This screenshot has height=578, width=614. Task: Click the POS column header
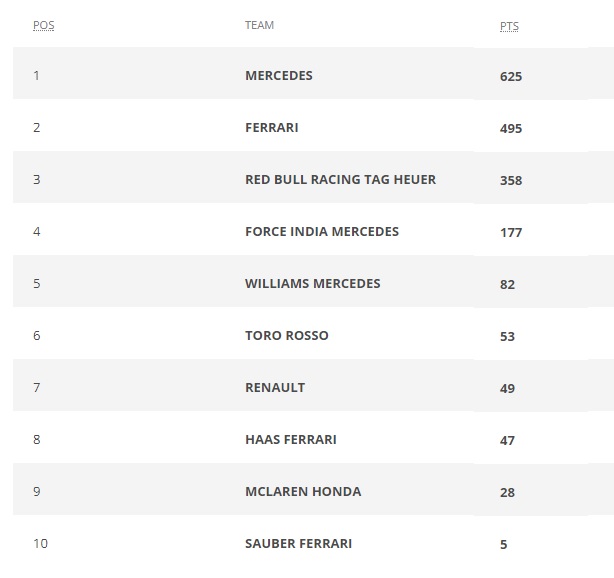pyautogui.click(x=43, y=25)
